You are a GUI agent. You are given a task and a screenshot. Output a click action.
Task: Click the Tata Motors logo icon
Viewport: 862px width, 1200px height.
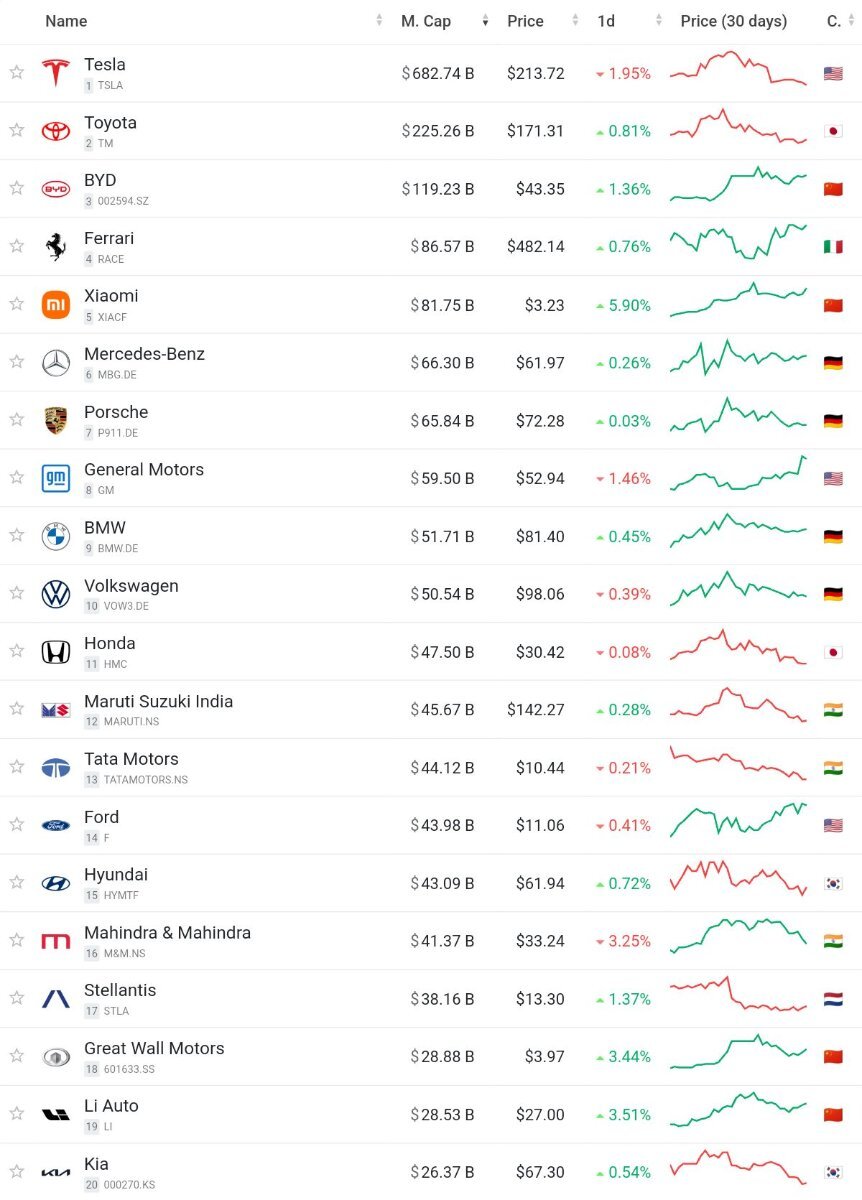[55, 767]
